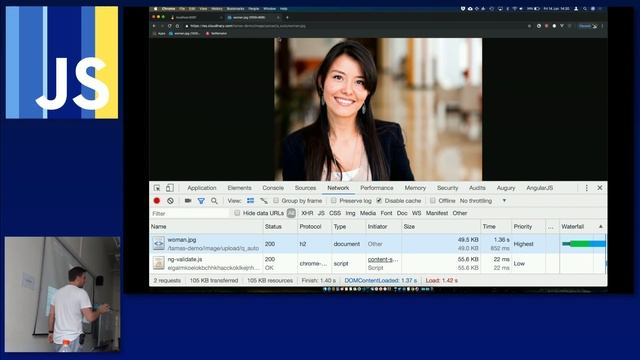Screen dimensions: 640x360
Task: Go back in Chrome
Action: 154,26
